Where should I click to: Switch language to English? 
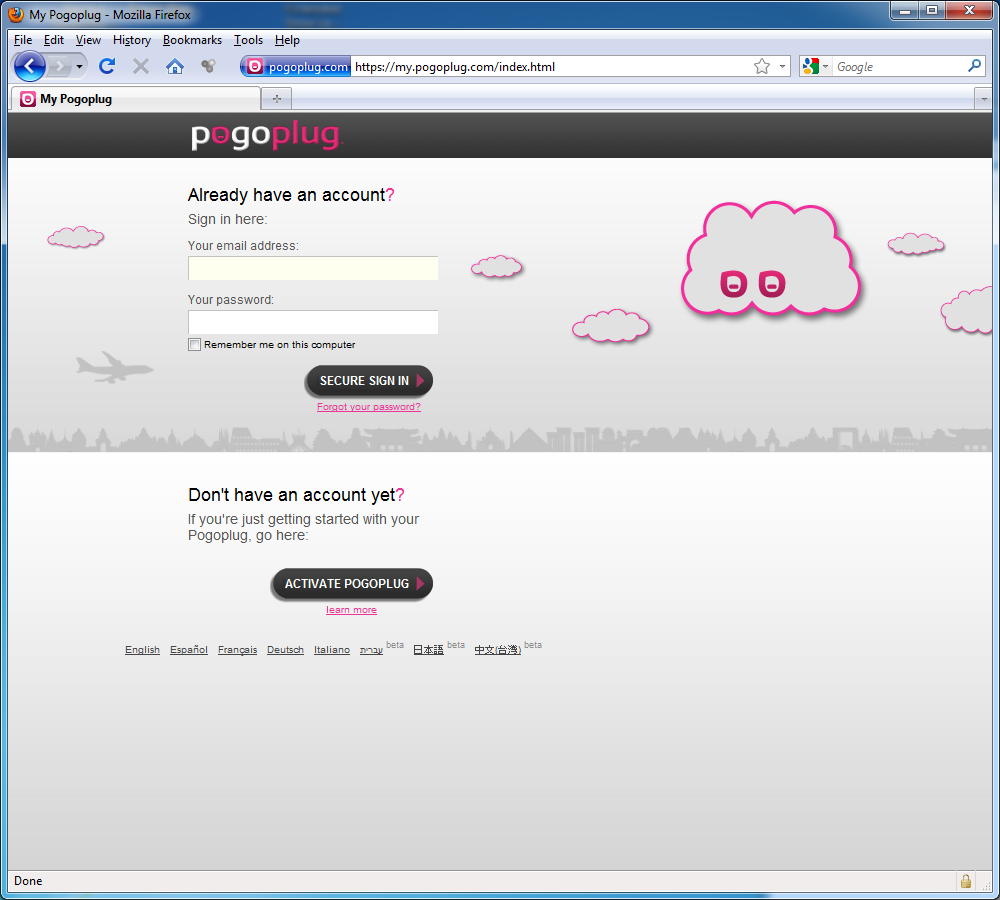[x=142, y=650]
